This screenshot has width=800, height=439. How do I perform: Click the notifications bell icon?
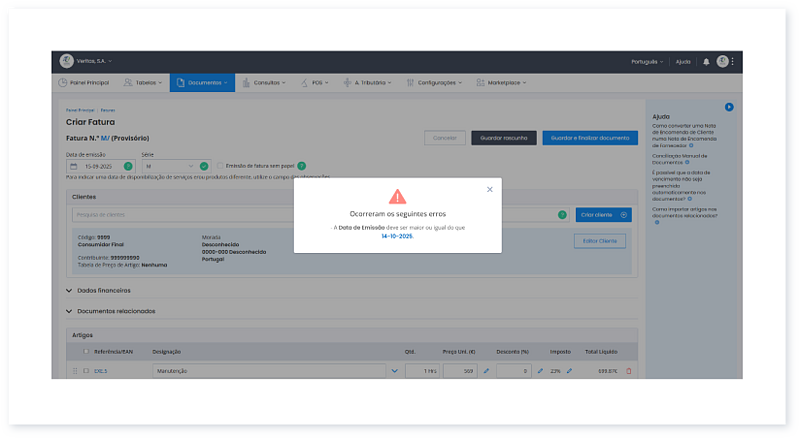click(706, 61)
